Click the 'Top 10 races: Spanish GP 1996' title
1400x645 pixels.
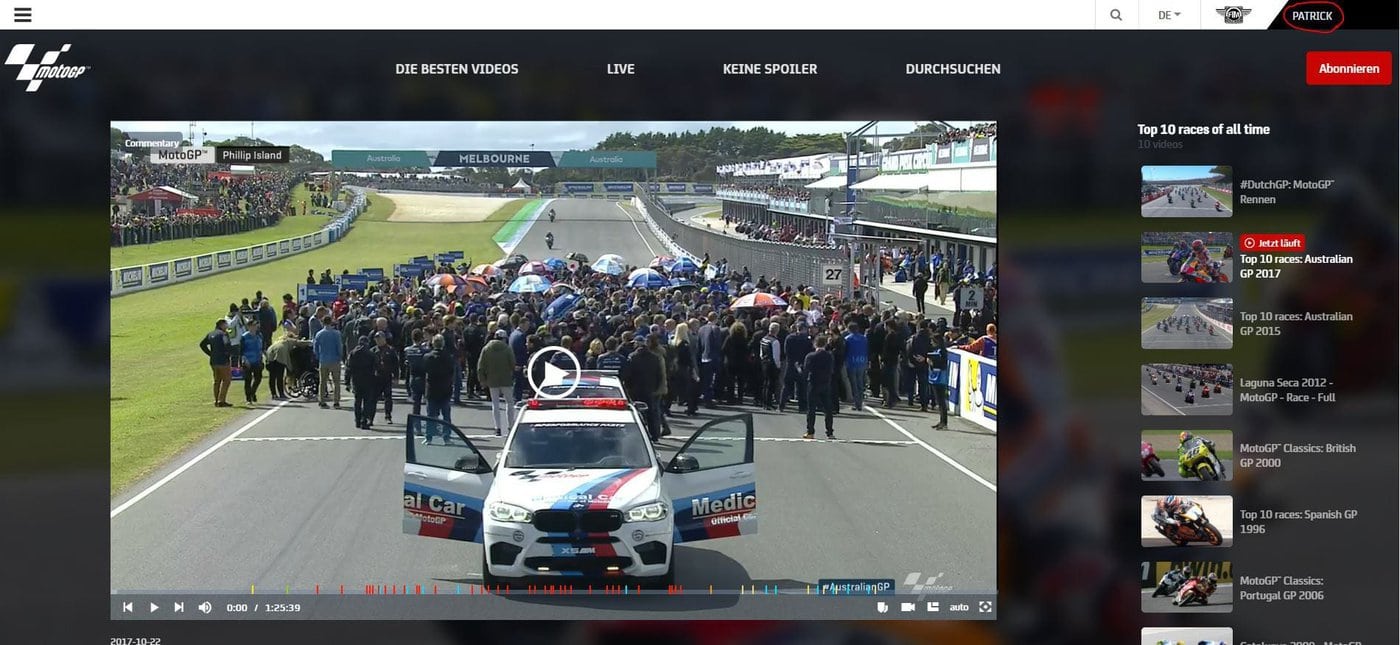[1298, 522]
